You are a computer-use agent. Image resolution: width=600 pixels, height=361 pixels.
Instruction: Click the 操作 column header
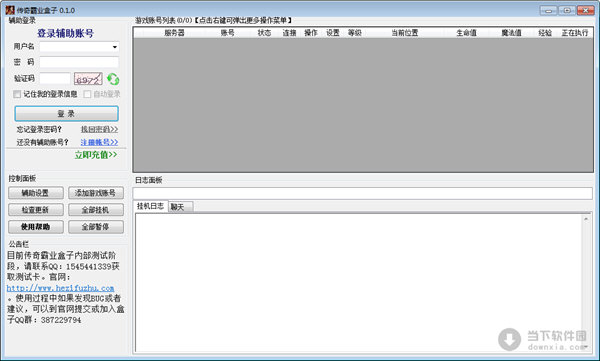pyautogui.click(x=311, y=33)
